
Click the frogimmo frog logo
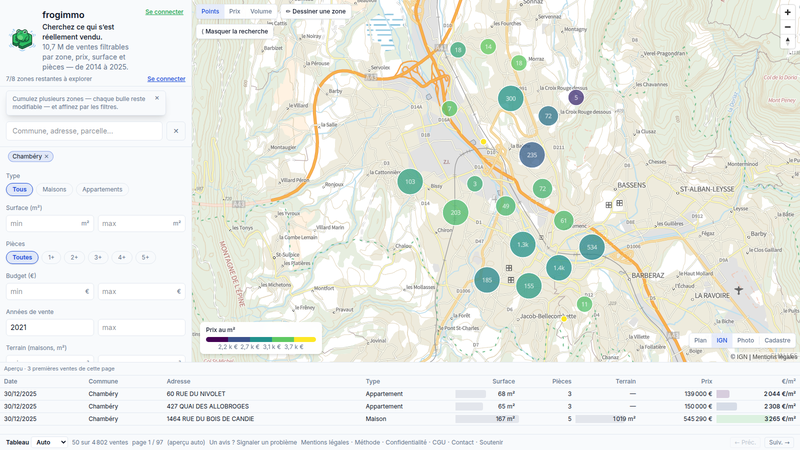[x=22, y=39]
